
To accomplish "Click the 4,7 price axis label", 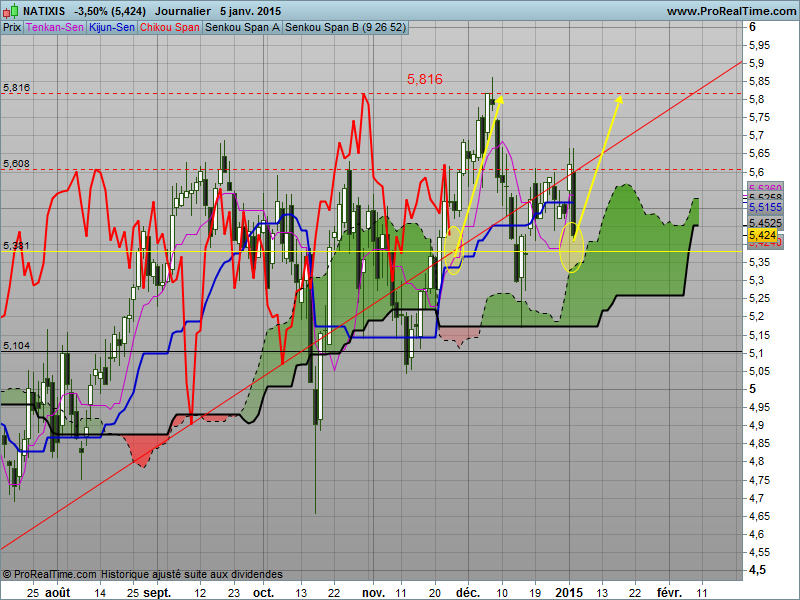I will 756,498.
